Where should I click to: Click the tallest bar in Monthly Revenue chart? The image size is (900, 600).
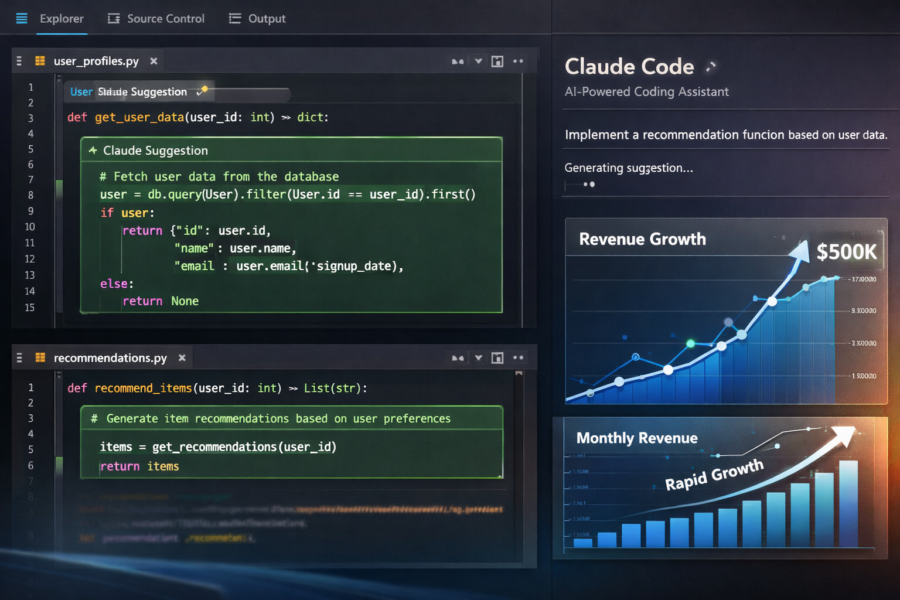(x=849, y=503)
